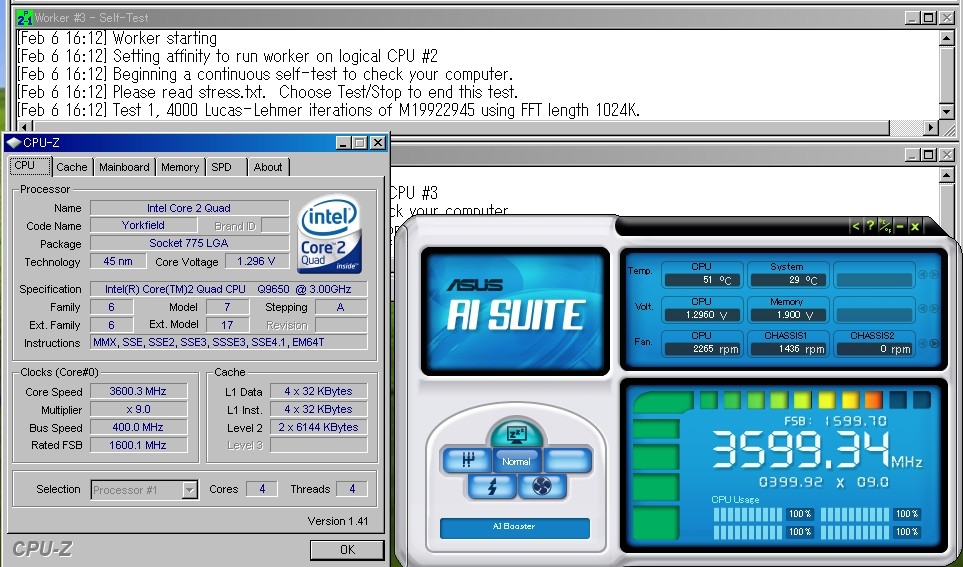Click the right arrow on the Volt row
963x567 pixels.
click(x=934, y=309)
